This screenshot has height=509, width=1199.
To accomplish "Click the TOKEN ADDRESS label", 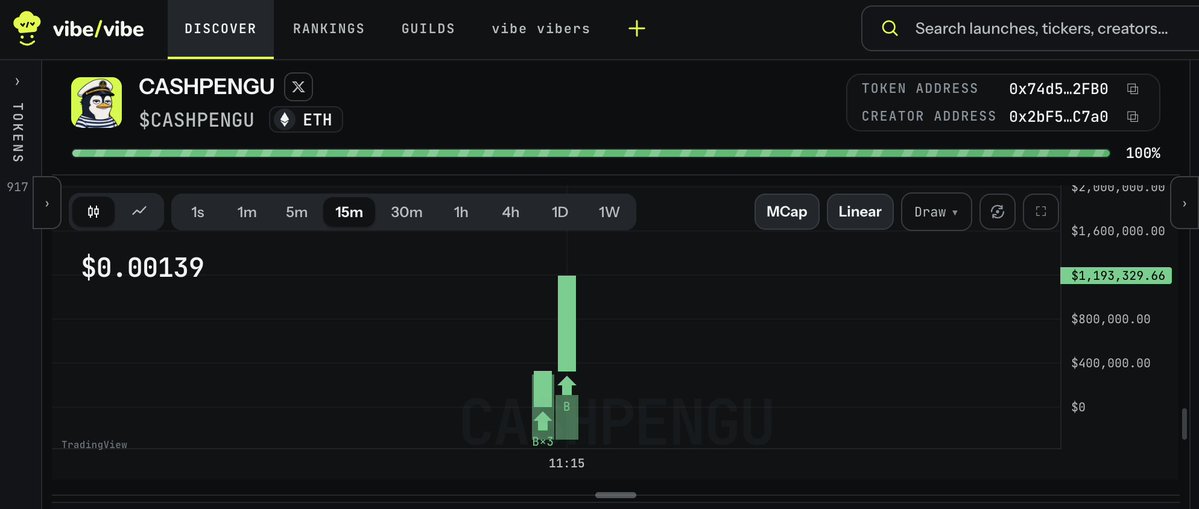I will coord(920,89).
